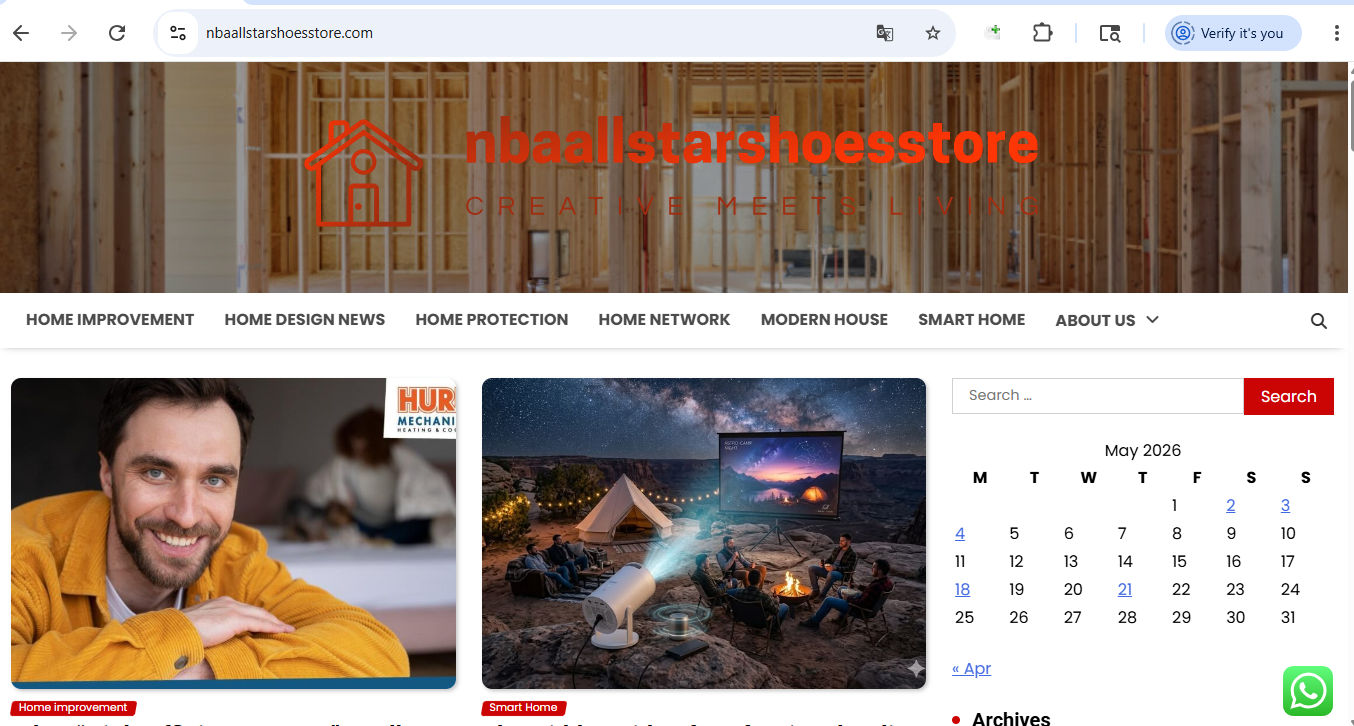This screenshot has height=726, width=1354.
Task: Open calendar date 3 link
Action: (x=1285, y=506)
